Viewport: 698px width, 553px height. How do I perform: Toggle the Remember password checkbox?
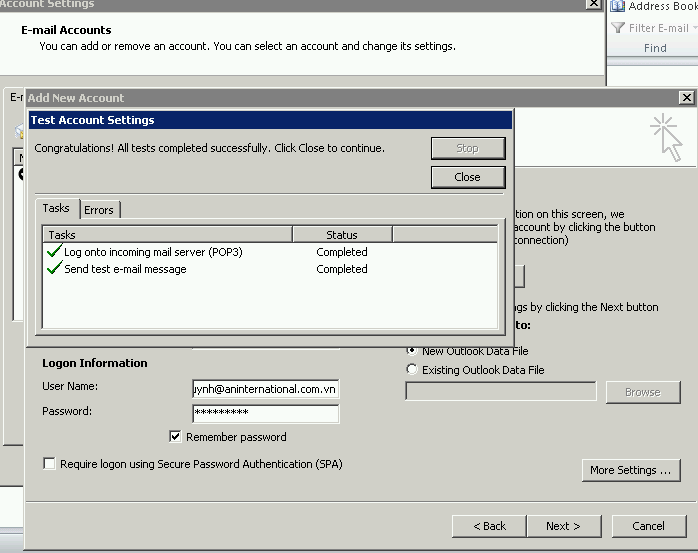[175, 436]
